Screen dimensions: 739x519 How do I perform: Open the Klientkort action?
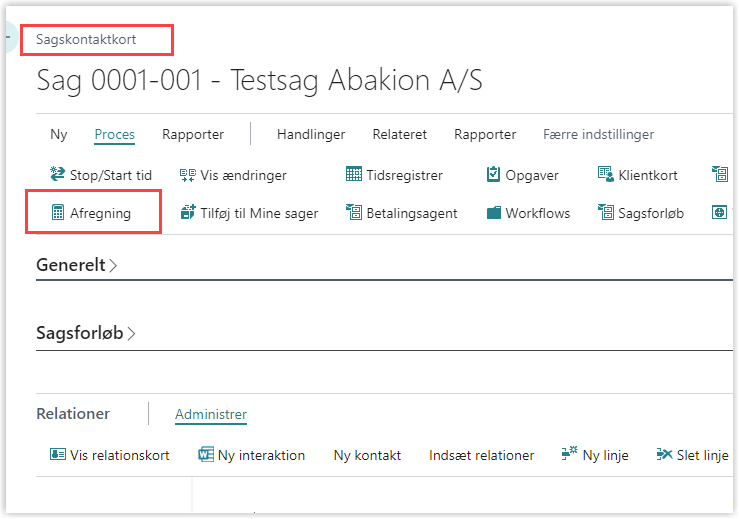click(x=637, y=175)
